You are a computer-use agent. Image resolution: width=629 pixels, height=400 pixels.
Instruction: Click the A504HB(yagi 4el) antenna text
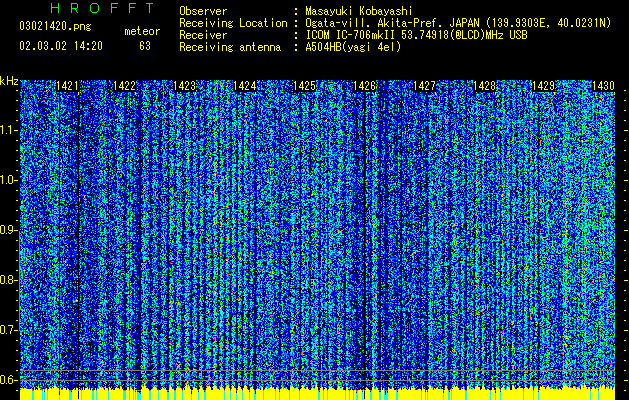[353, 47]
